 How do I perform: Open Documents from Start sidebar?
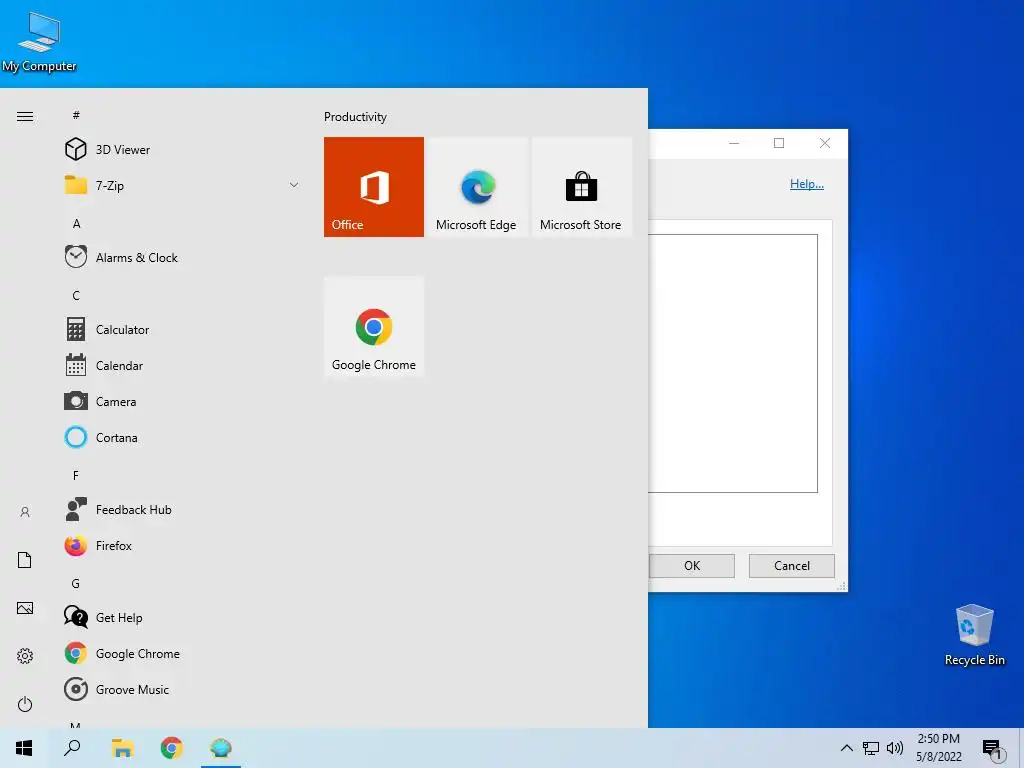pos(25,560)
